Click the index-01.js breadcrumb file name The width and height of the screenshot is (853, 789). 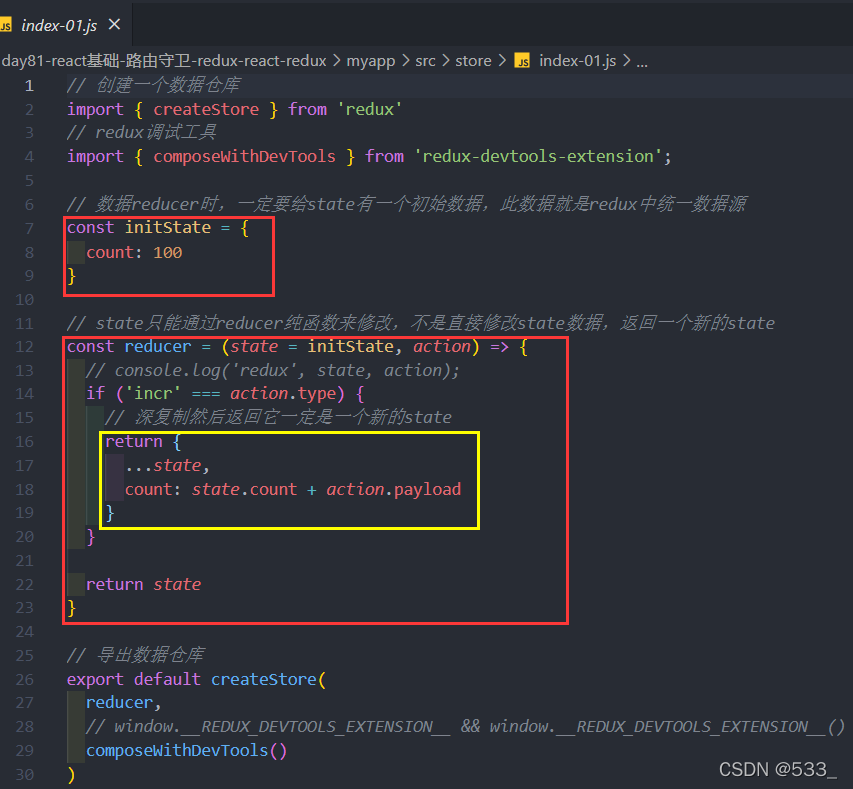coord(577,60)
